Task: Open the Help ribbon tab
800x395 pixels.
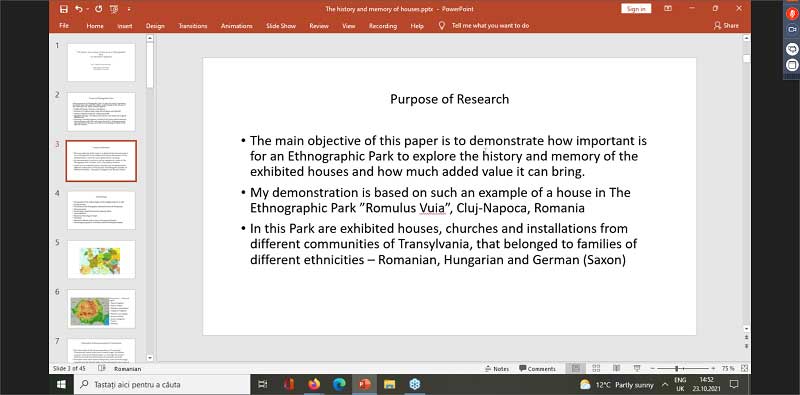Action: tap(417, 26)
